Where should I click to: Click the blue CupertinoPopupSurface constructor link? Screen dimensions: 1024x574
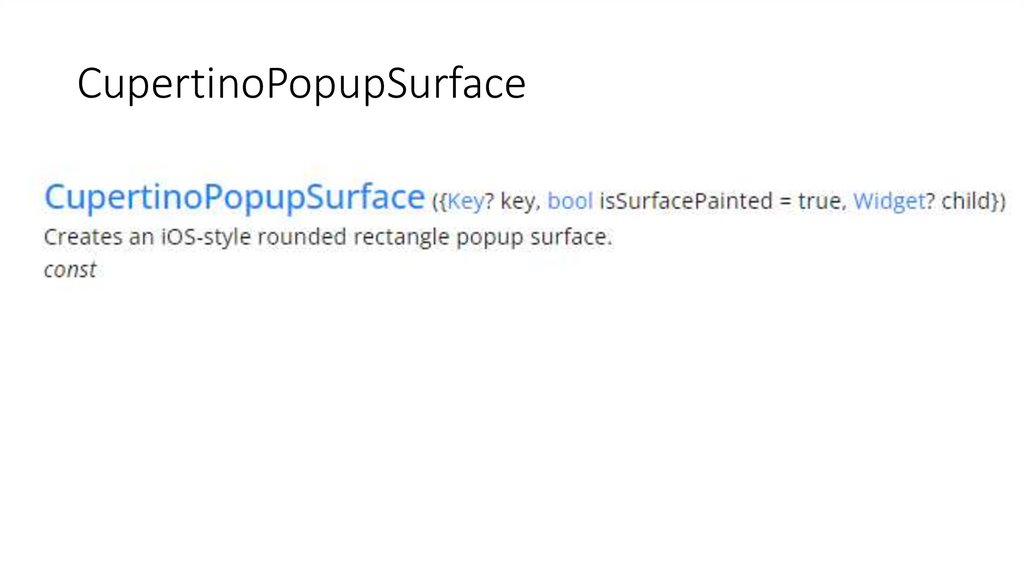(x=234, y=198)
